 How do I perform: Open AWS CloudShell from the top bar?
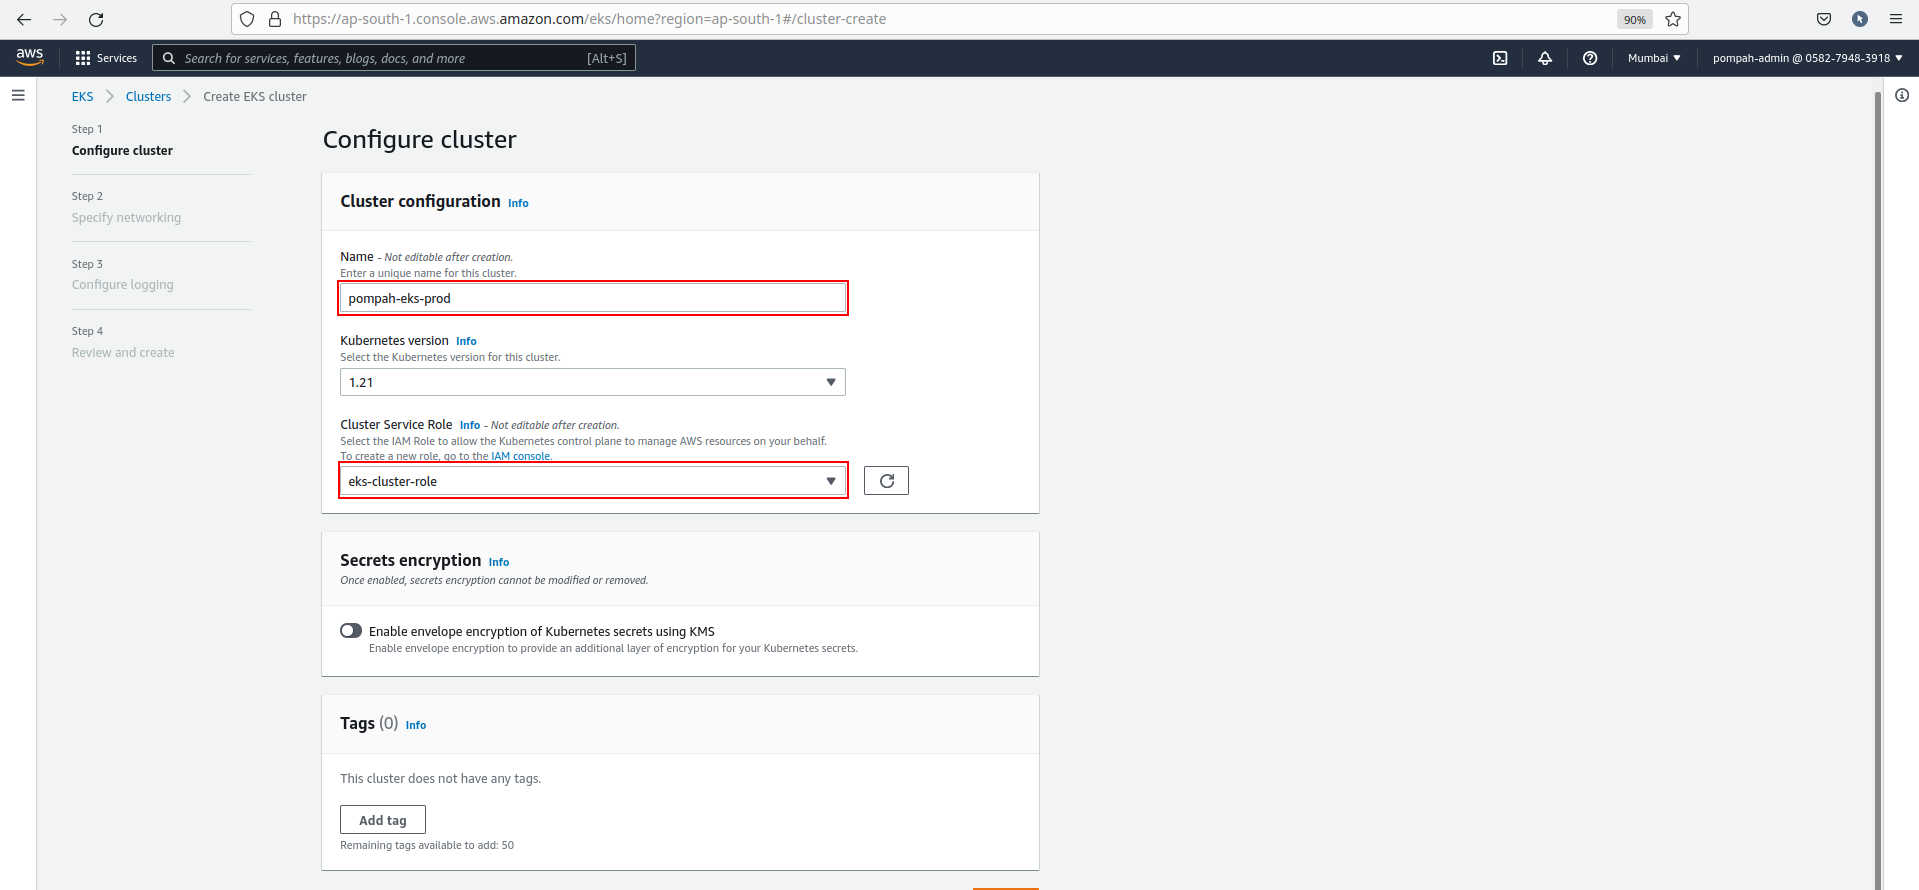[1500, 58]
